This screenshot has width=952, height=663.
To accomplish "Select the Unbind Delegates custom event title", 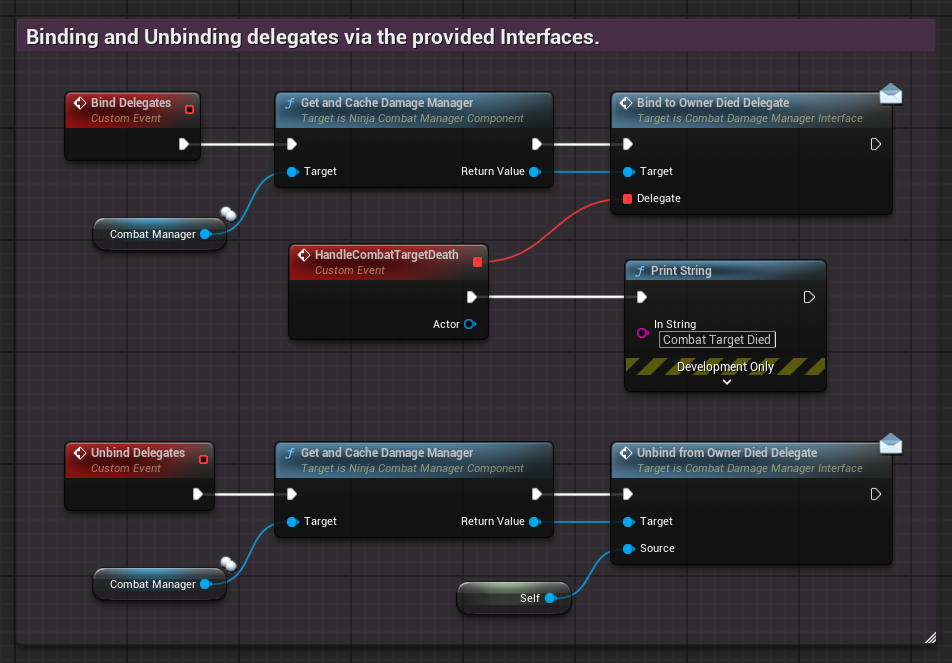I will pyautogui.click(x=138, y=452).
